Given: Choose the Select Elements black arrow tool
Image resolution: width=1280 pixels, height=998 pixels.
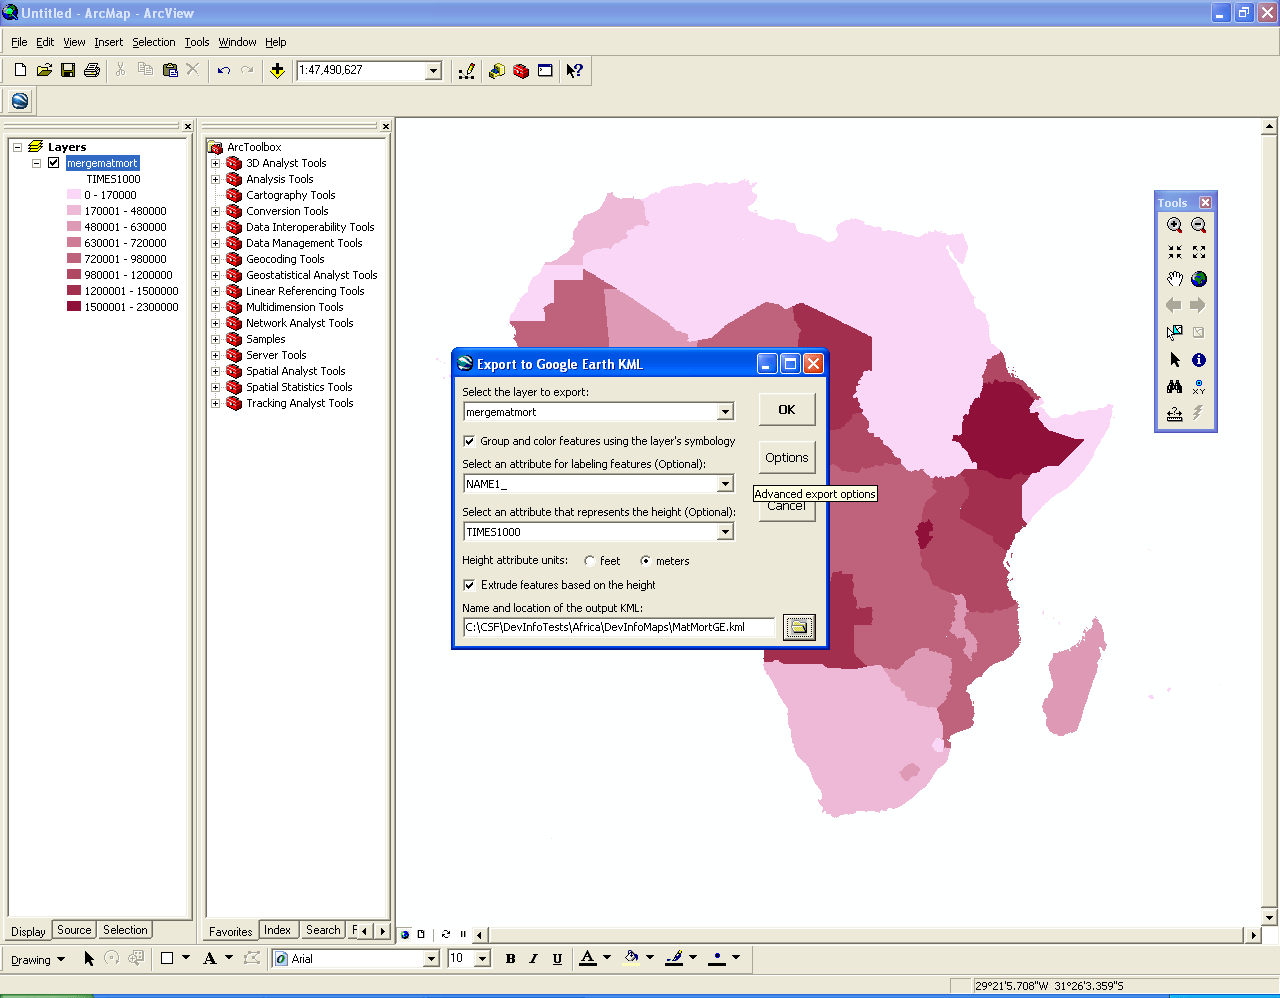Looking at the screenshot, I should (x=1175, y=360).
